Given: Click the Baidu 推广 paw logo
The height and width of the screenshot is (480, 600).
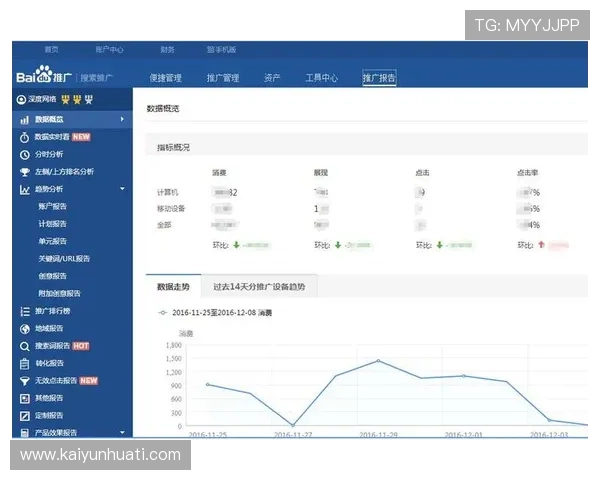Looking at the screenshot, I should (44, 74).
